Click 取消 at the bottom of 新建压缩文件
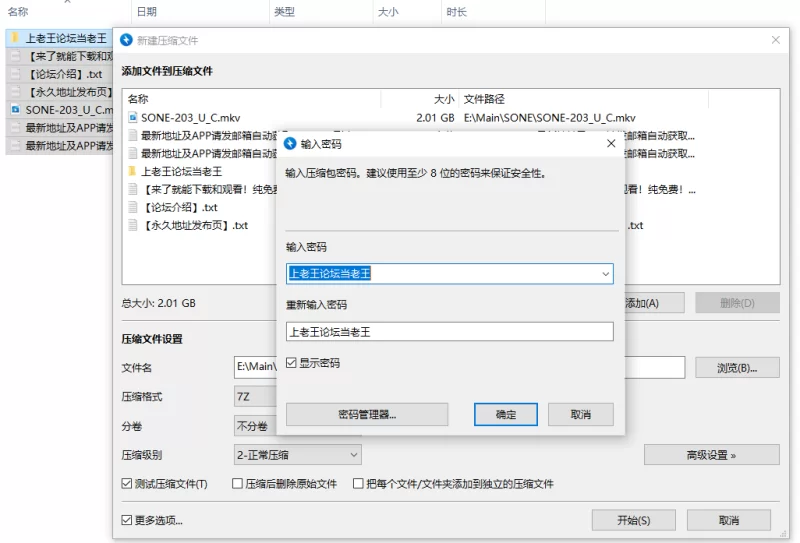The width and height of the screenshot is (800, 543). click(729, 520)
